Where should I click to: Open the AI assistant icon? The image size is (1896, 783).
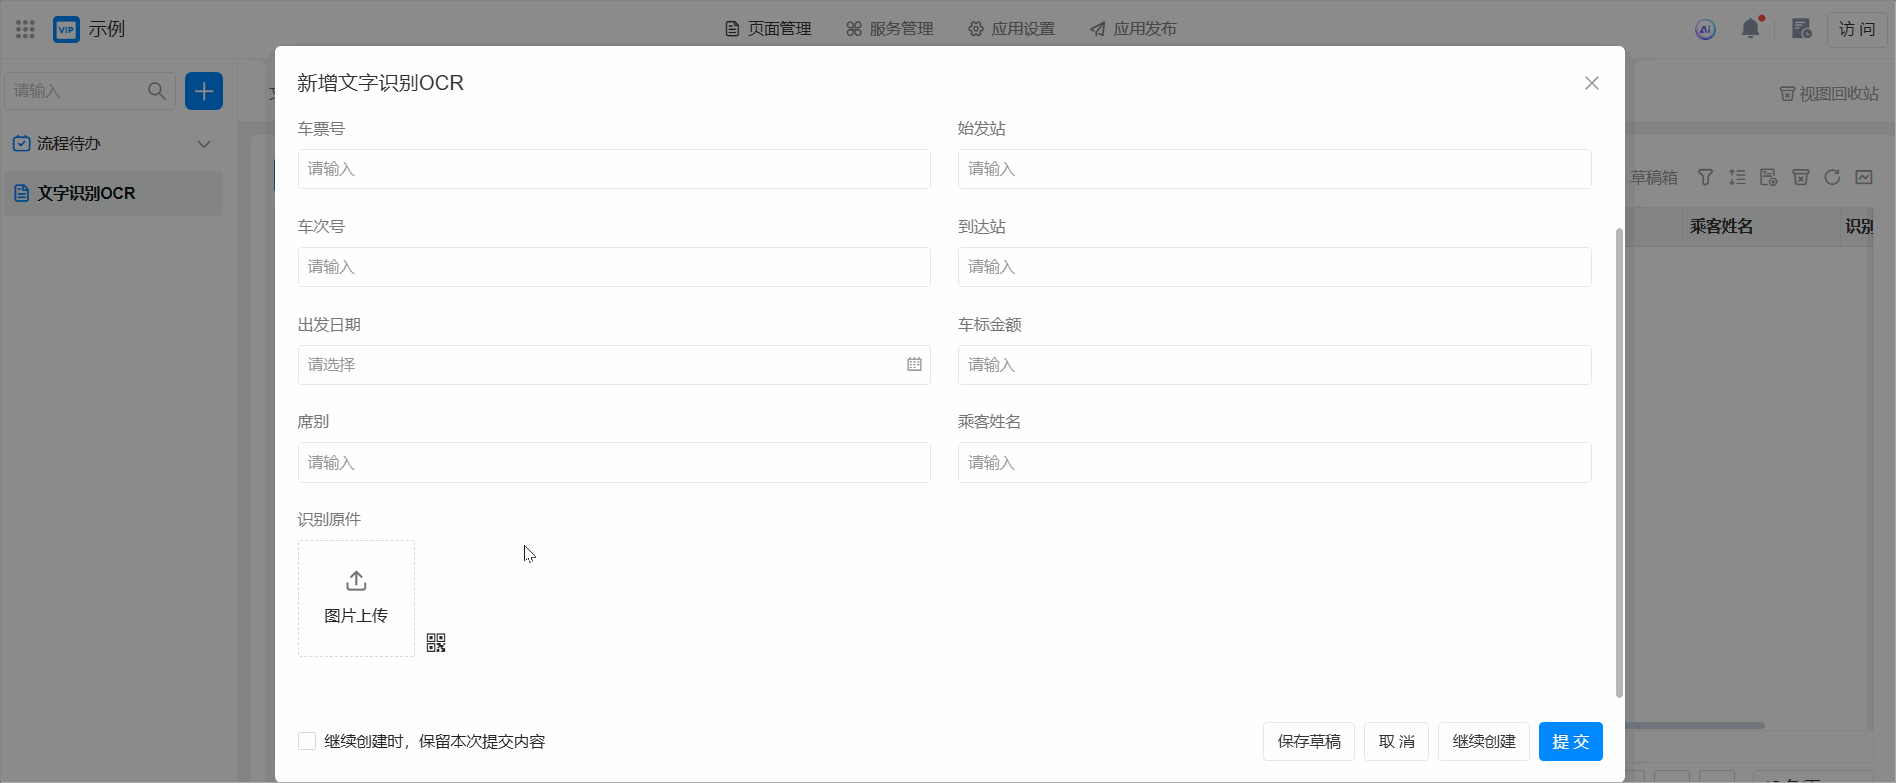click(1705, 29)
